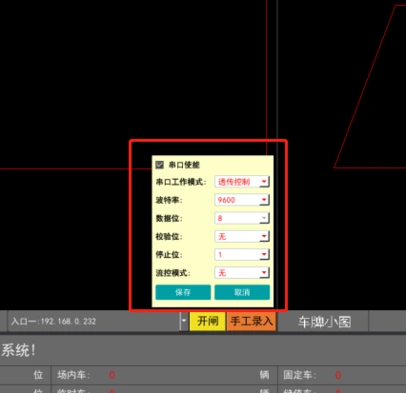Select the 车牌小图 tab
406x393 pixels.
(324, 322)
